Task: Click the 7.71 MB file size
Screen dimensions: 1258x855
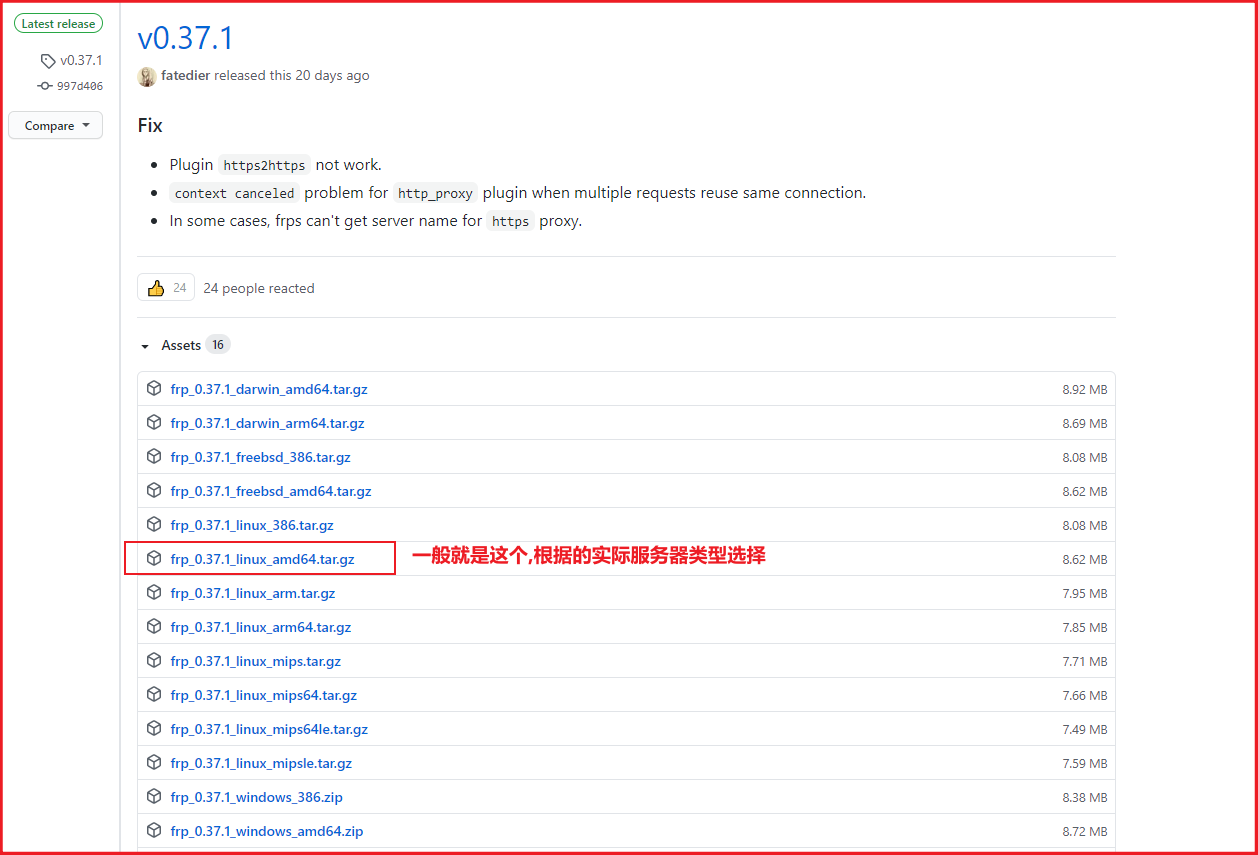Action: (x=1085, y=661)
